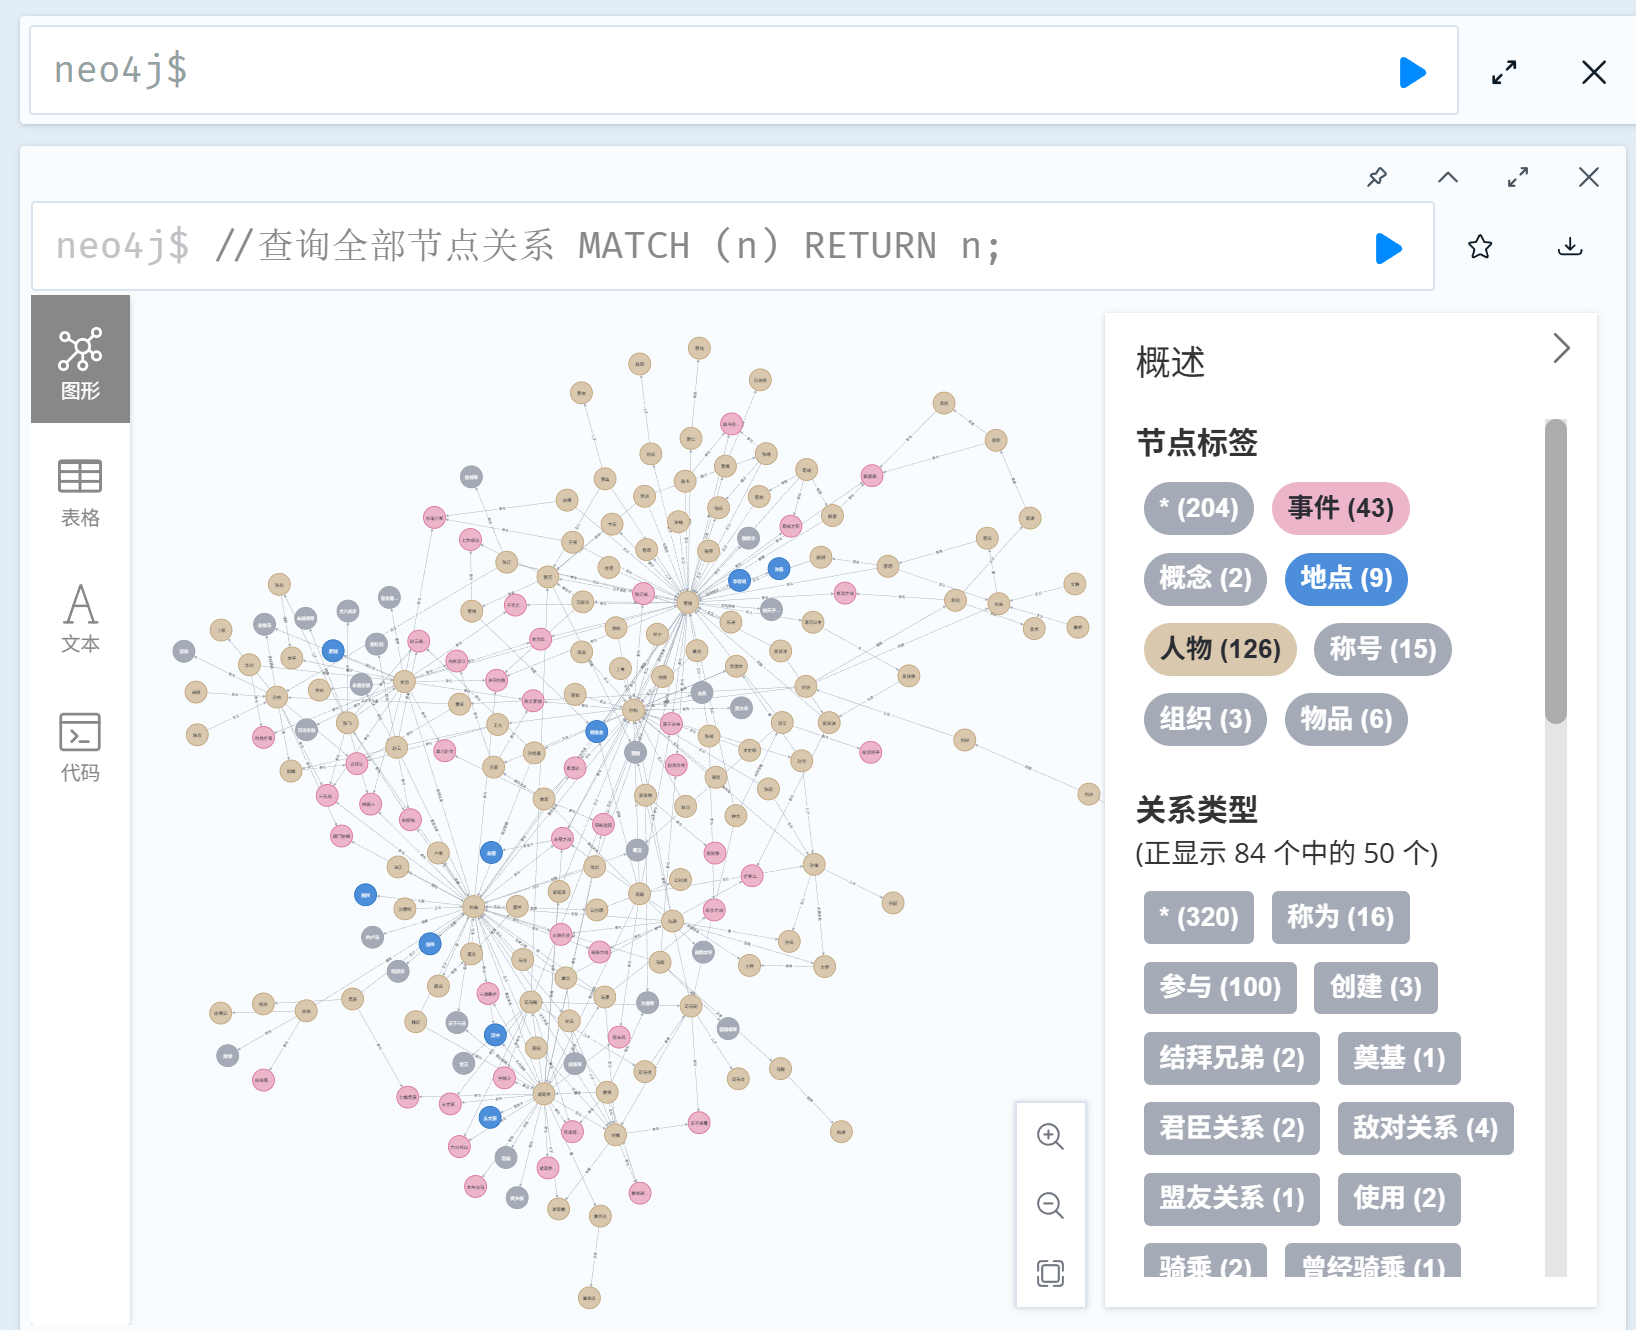Select the 称为 (16) relationship type
1636x1330 pixels.
click(x=1340, y=917)
